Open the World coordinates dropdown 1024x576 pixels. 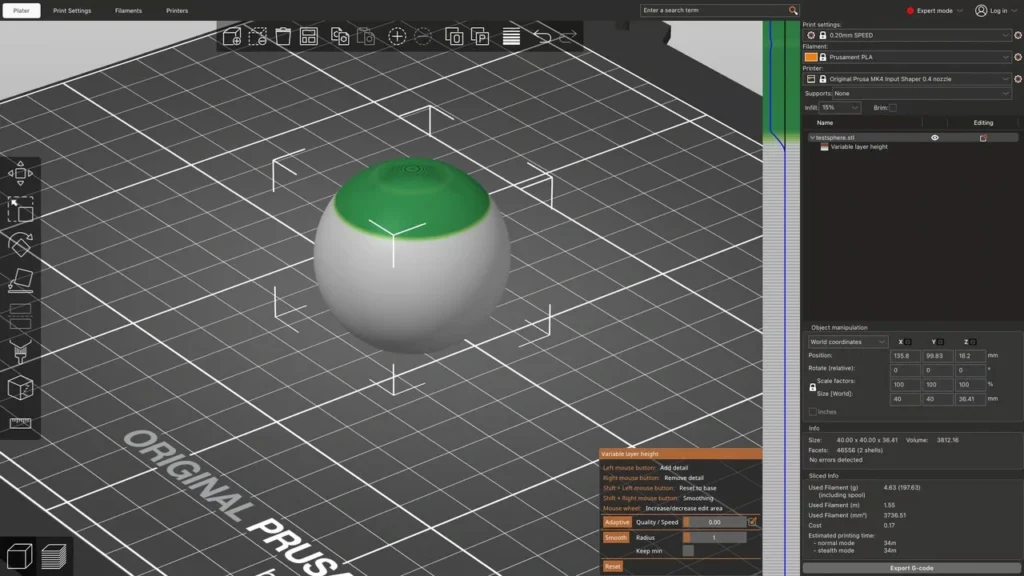coord(847,342)
